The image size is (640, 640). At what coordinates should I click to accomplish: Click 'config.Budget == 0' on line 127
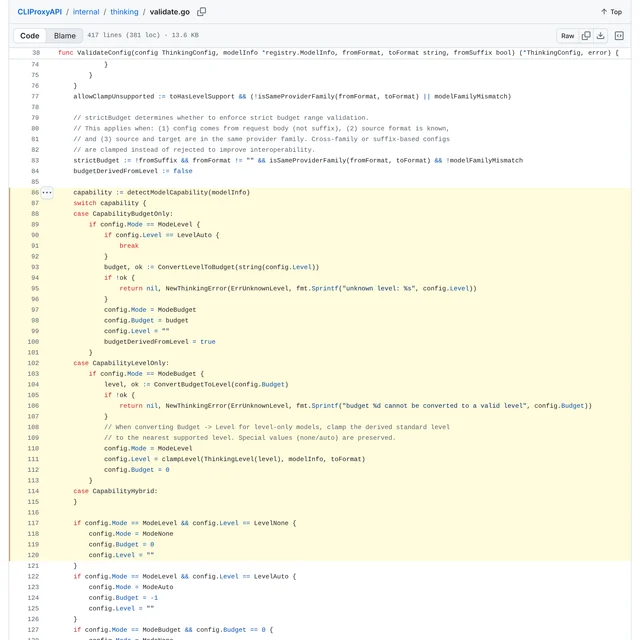coord(231,629)
